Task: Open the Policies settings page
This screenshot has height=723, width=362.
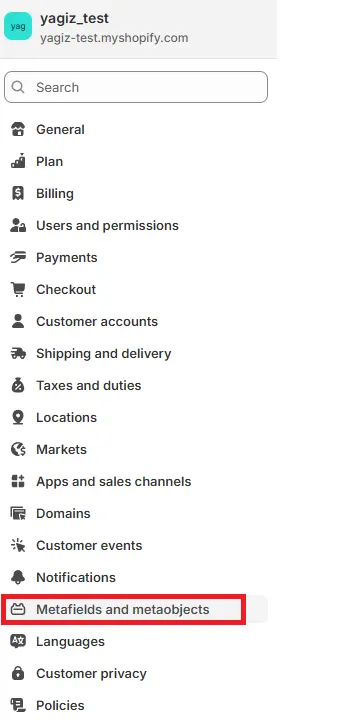Action: [136, 705]
